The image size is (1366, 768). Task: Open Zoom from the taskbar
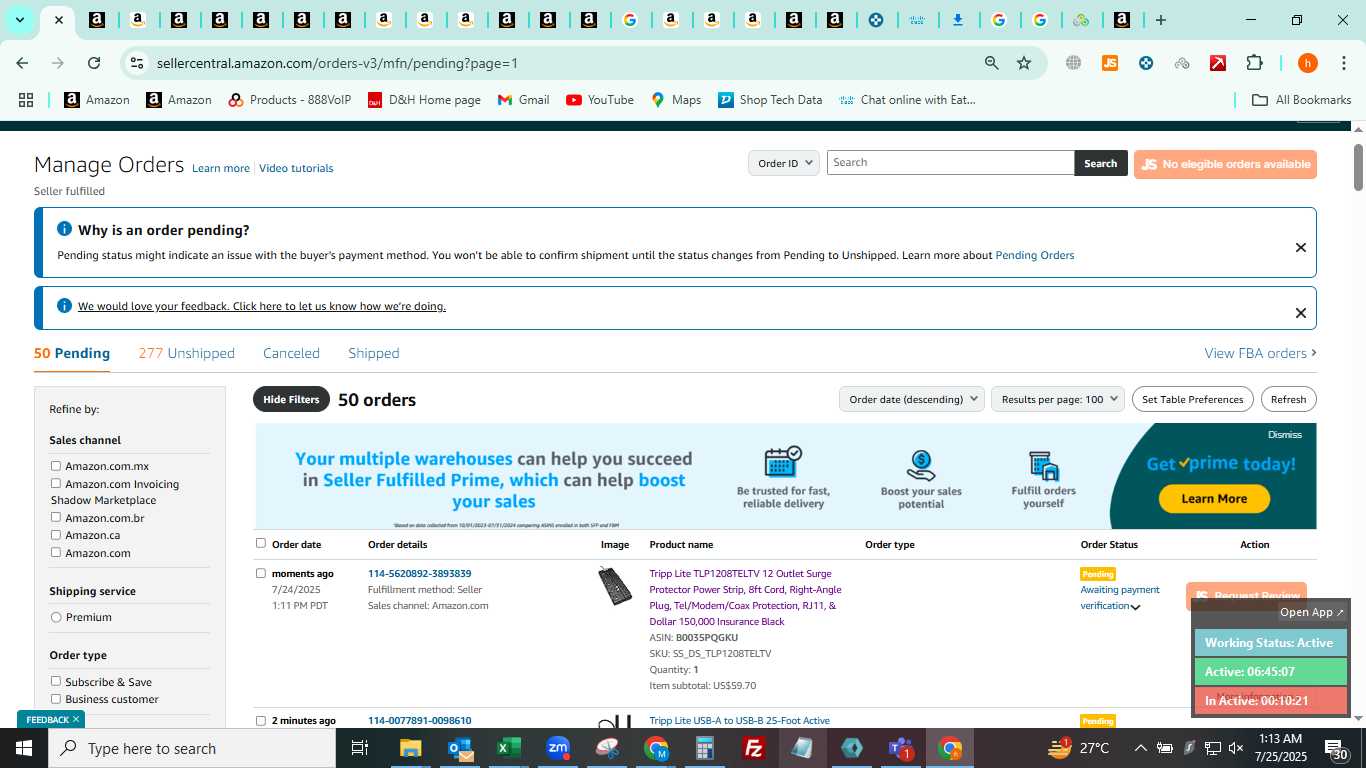(x=558, y=748)
